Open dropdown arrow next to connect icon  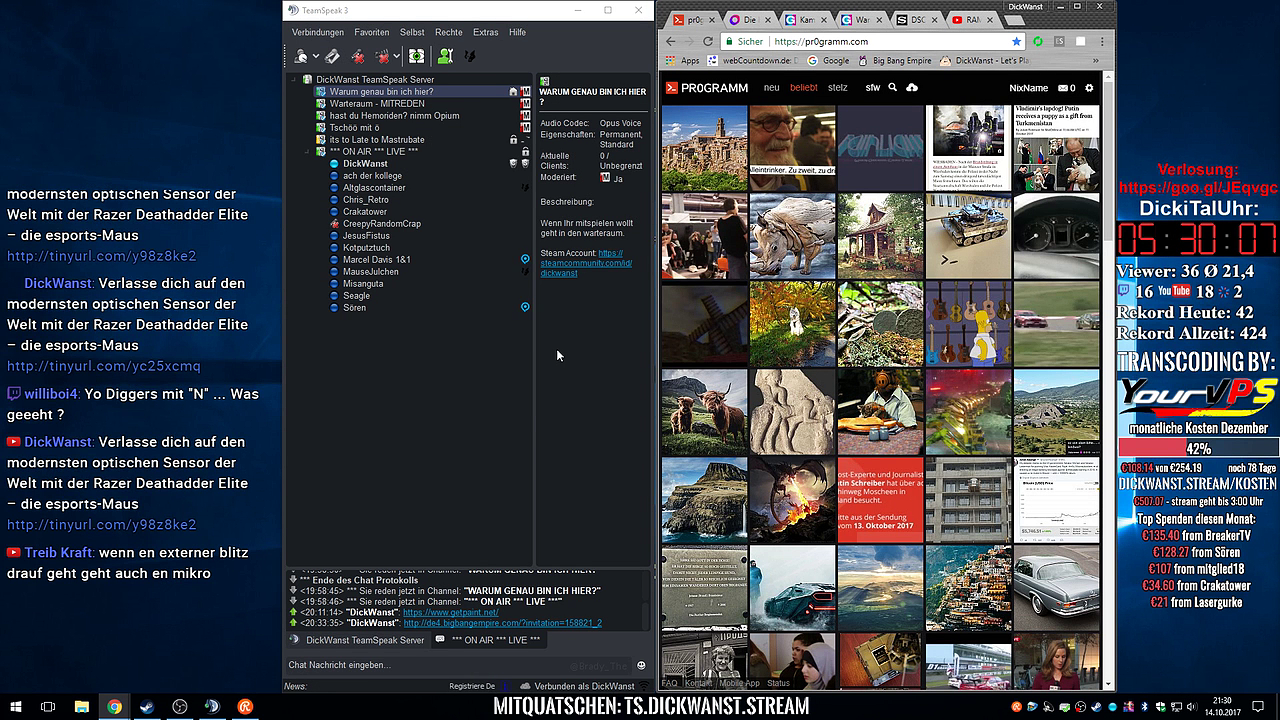[x=316, y=57]
